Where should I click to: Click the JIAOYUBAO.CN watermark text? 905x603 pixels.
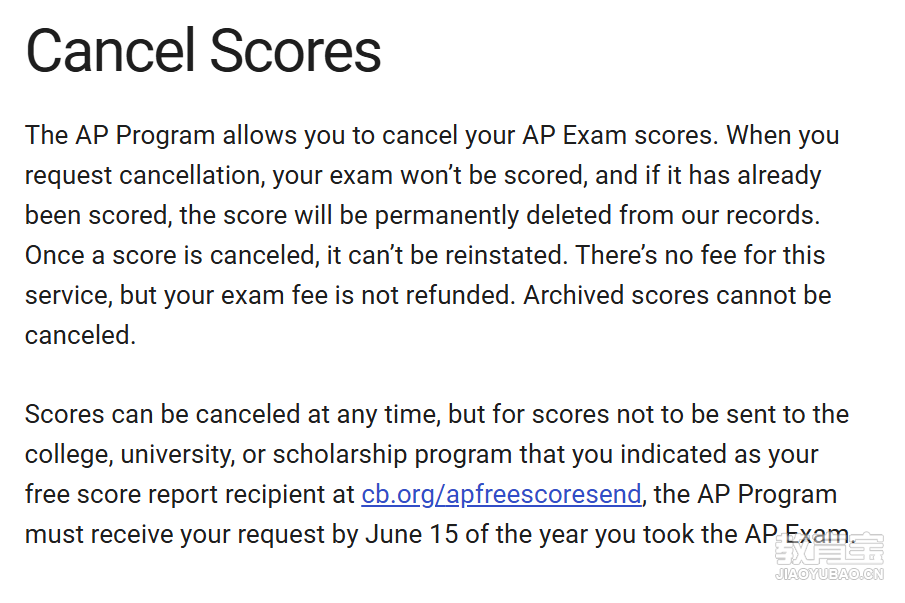(829, 574)
